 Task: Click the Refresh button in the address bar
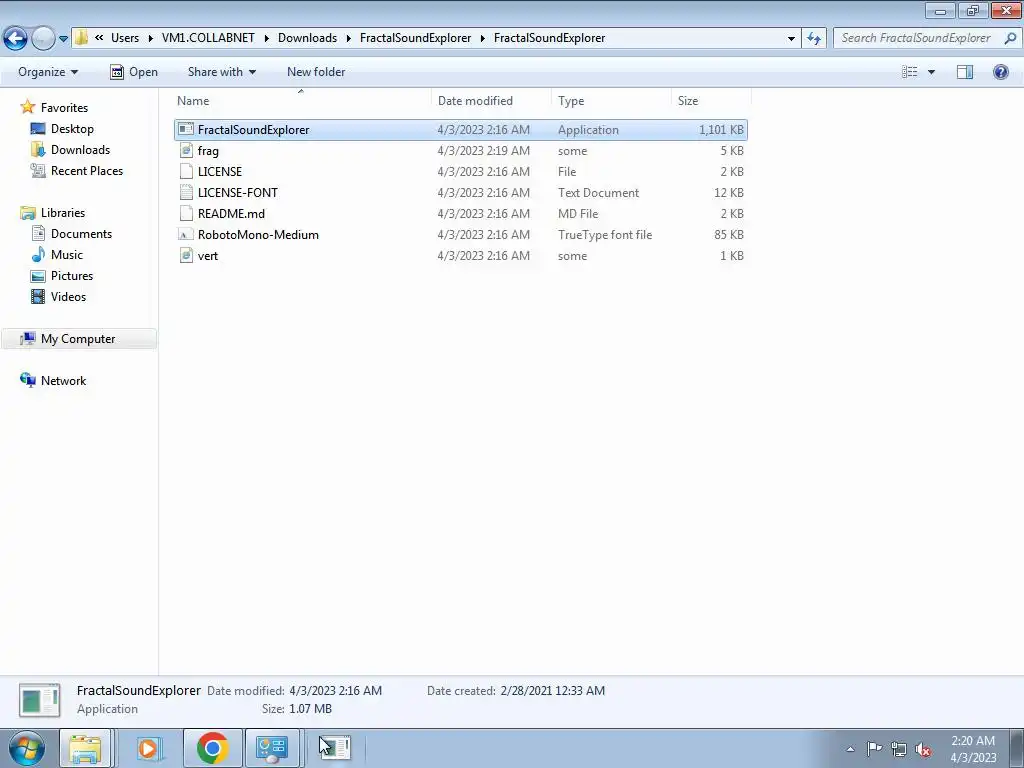pyautogui.click(x=814, y=38)
